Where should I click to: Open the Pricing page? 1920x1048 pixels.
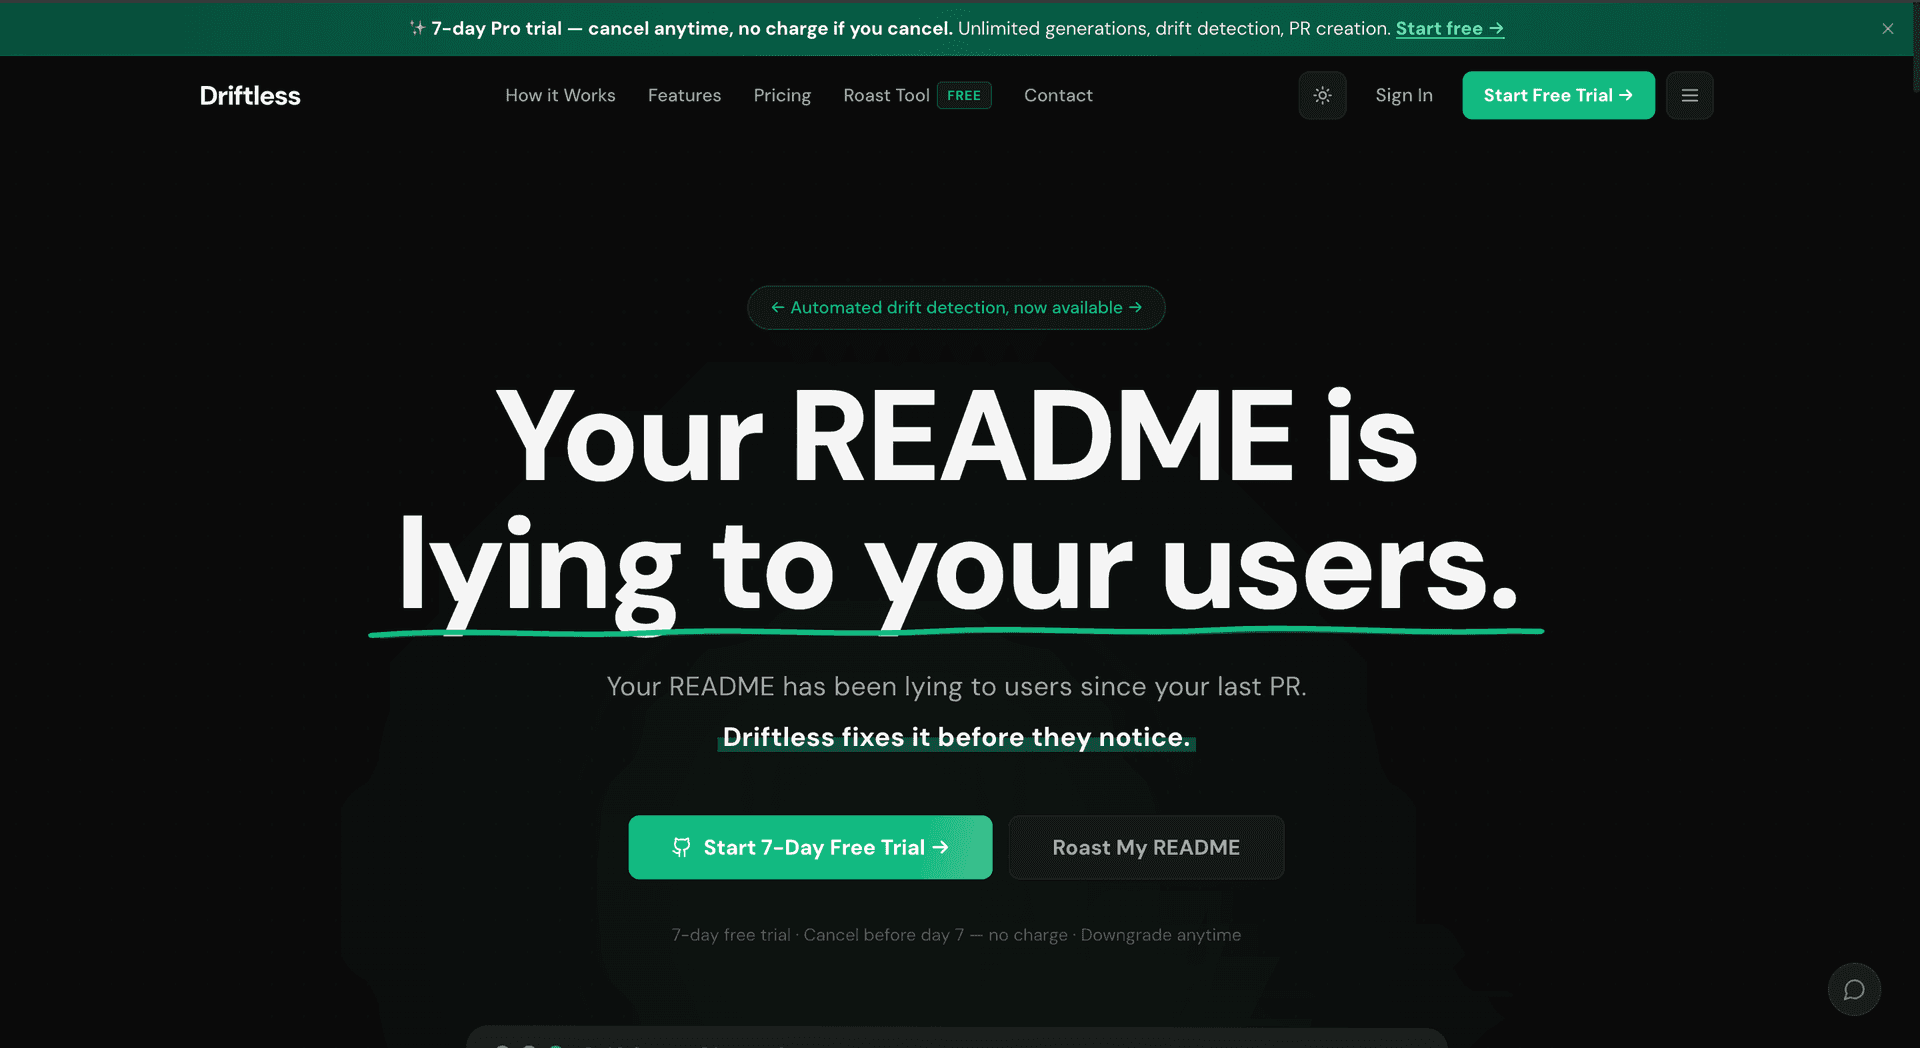(782, 95)
